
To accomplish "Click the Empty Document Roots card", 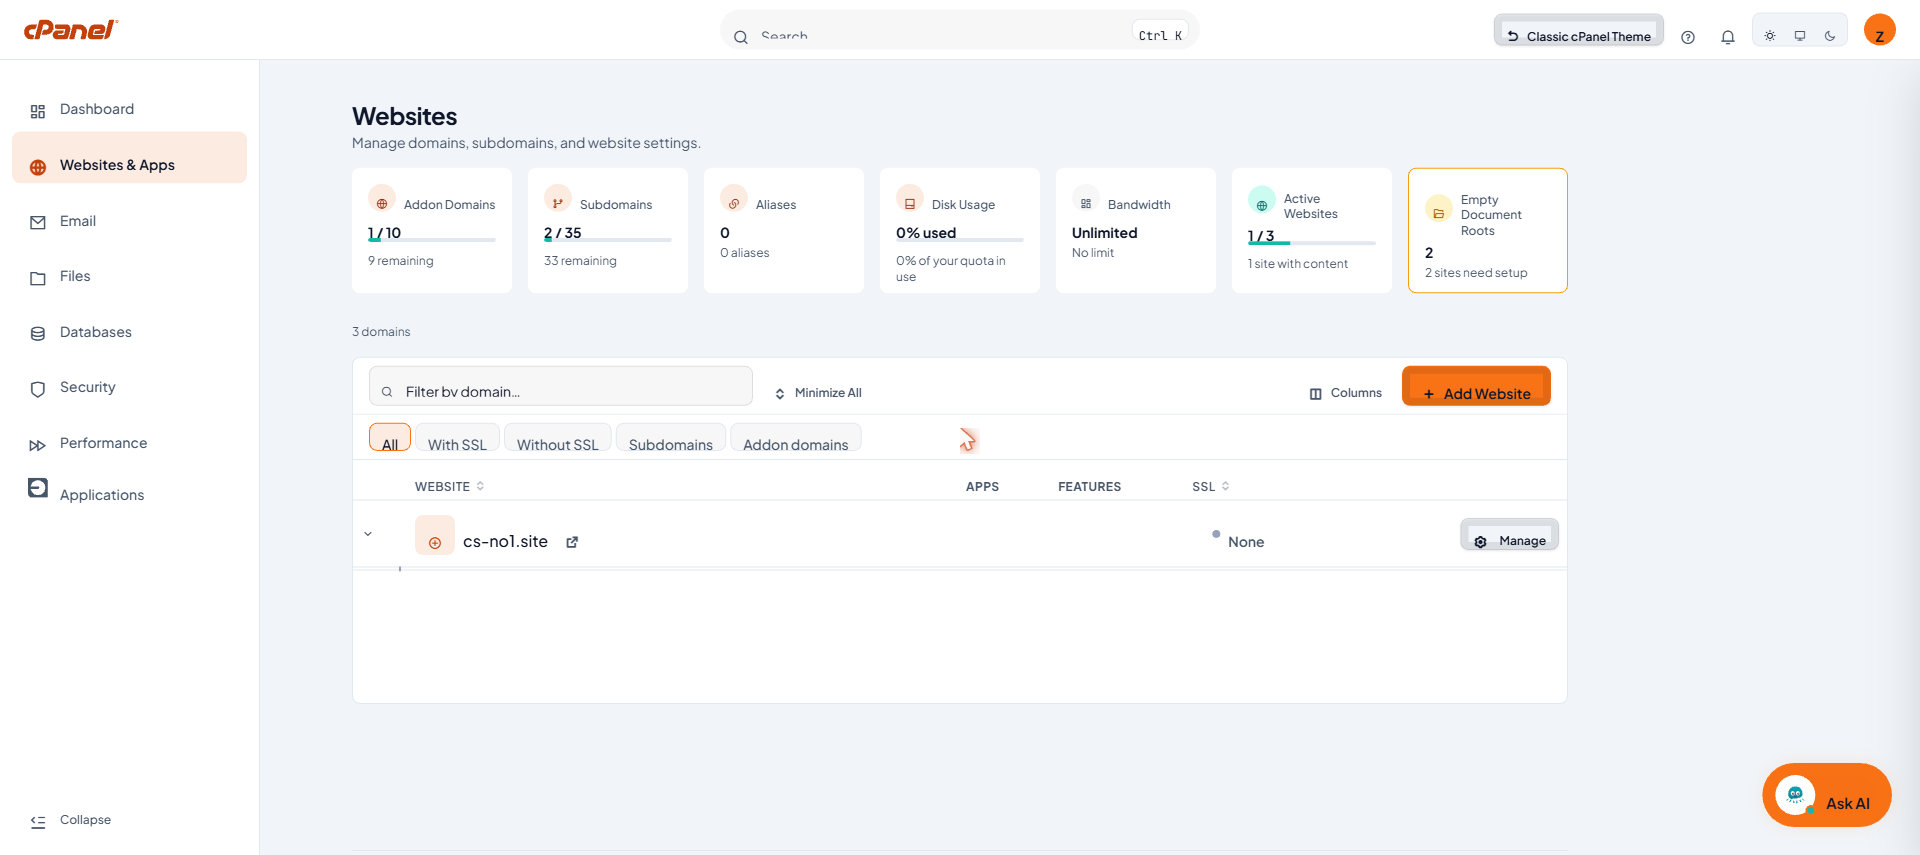I will pyautogui.click(x=1488, y=230).
